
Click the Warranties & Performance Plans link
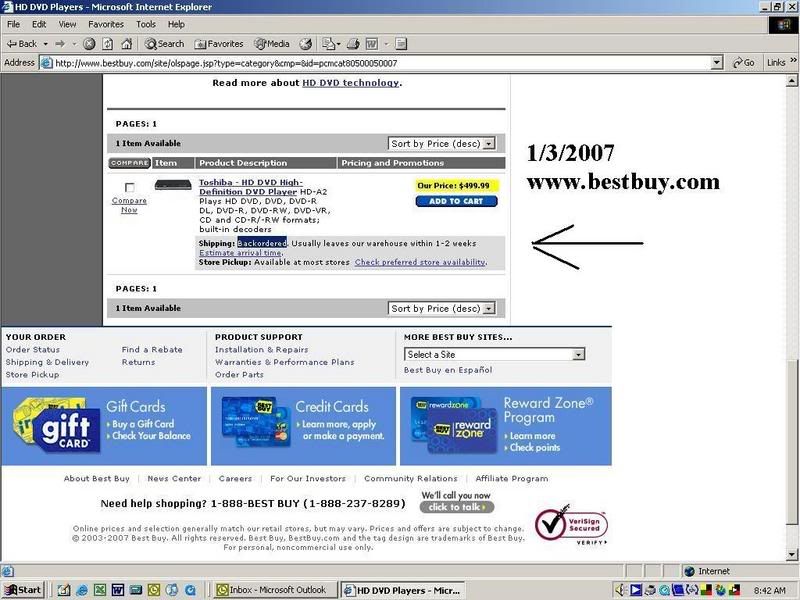pyautogui.click(x=284, y=362)
